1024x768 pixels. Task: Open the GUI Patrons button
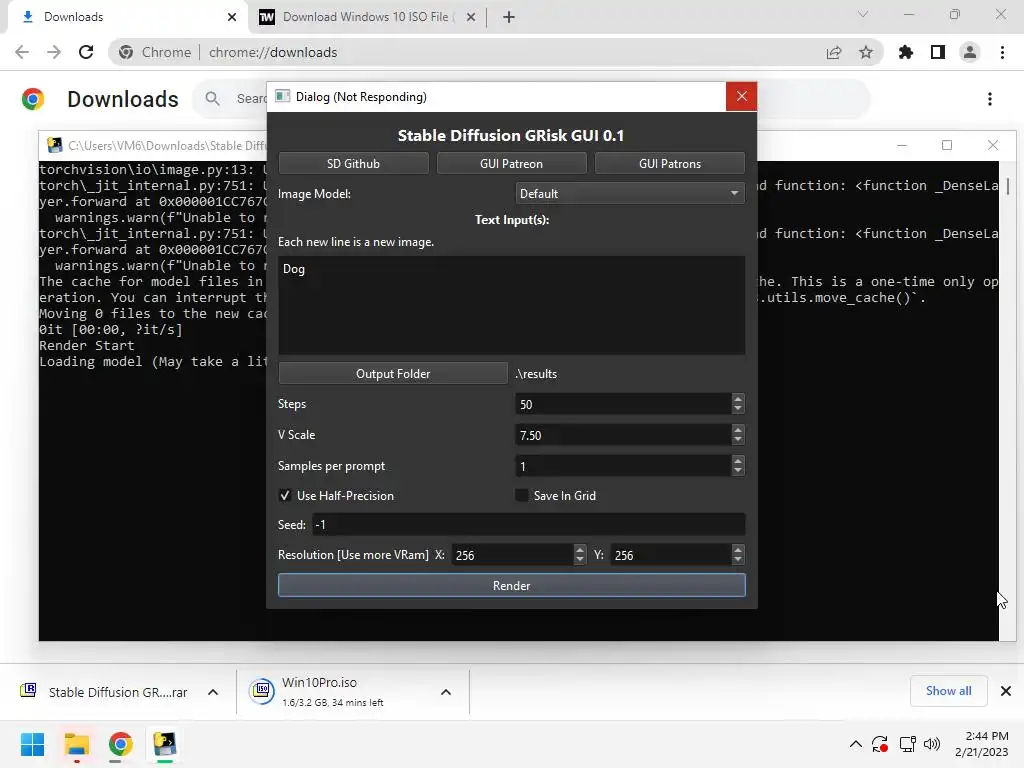click(670, 163)
